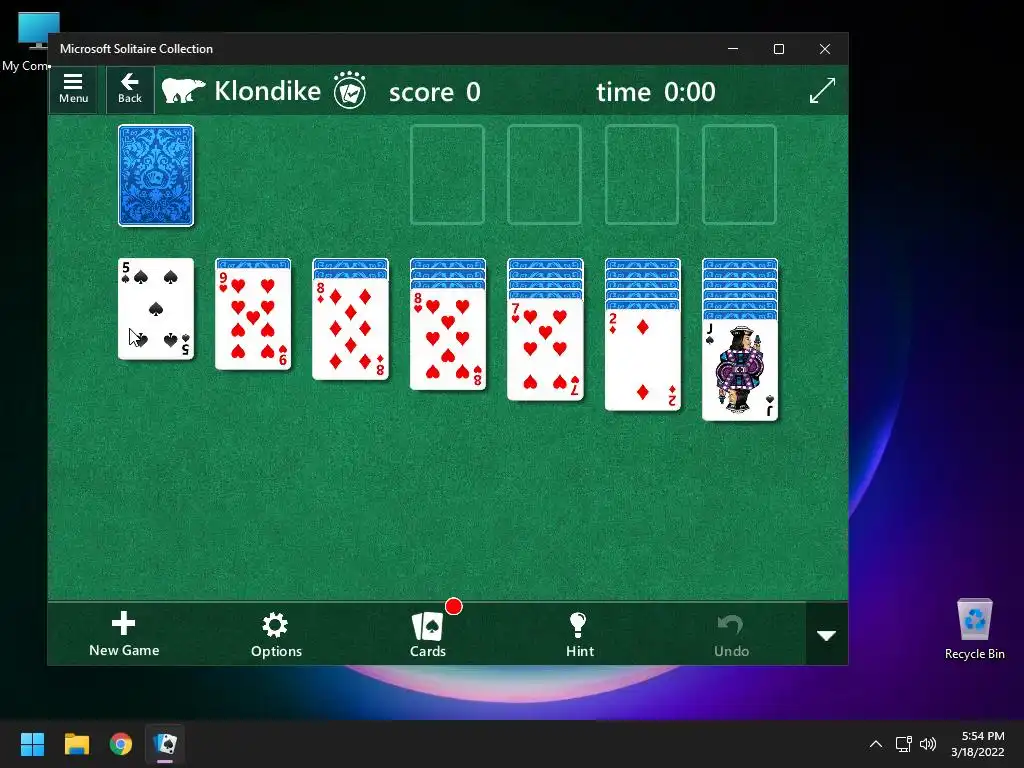Open the Cards deck chooser
The width and height of the screenshot is (1024, 768).
coord(428,635)
